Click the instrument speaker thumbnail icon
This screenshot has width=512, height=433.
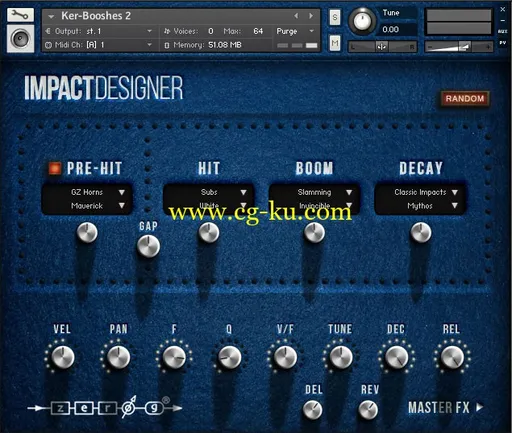tap(20, 39)
